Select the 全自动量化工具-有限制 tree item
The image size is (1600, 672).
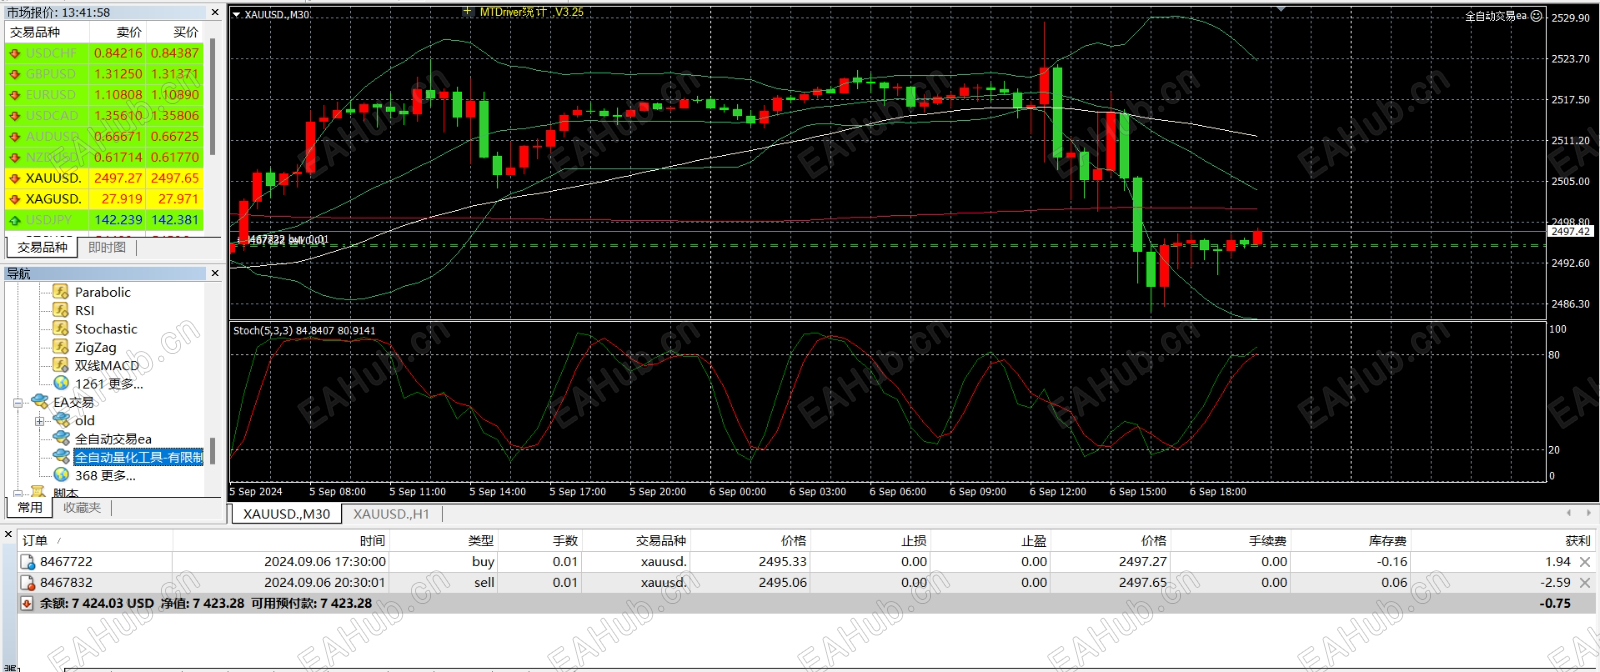click(139, 457)
